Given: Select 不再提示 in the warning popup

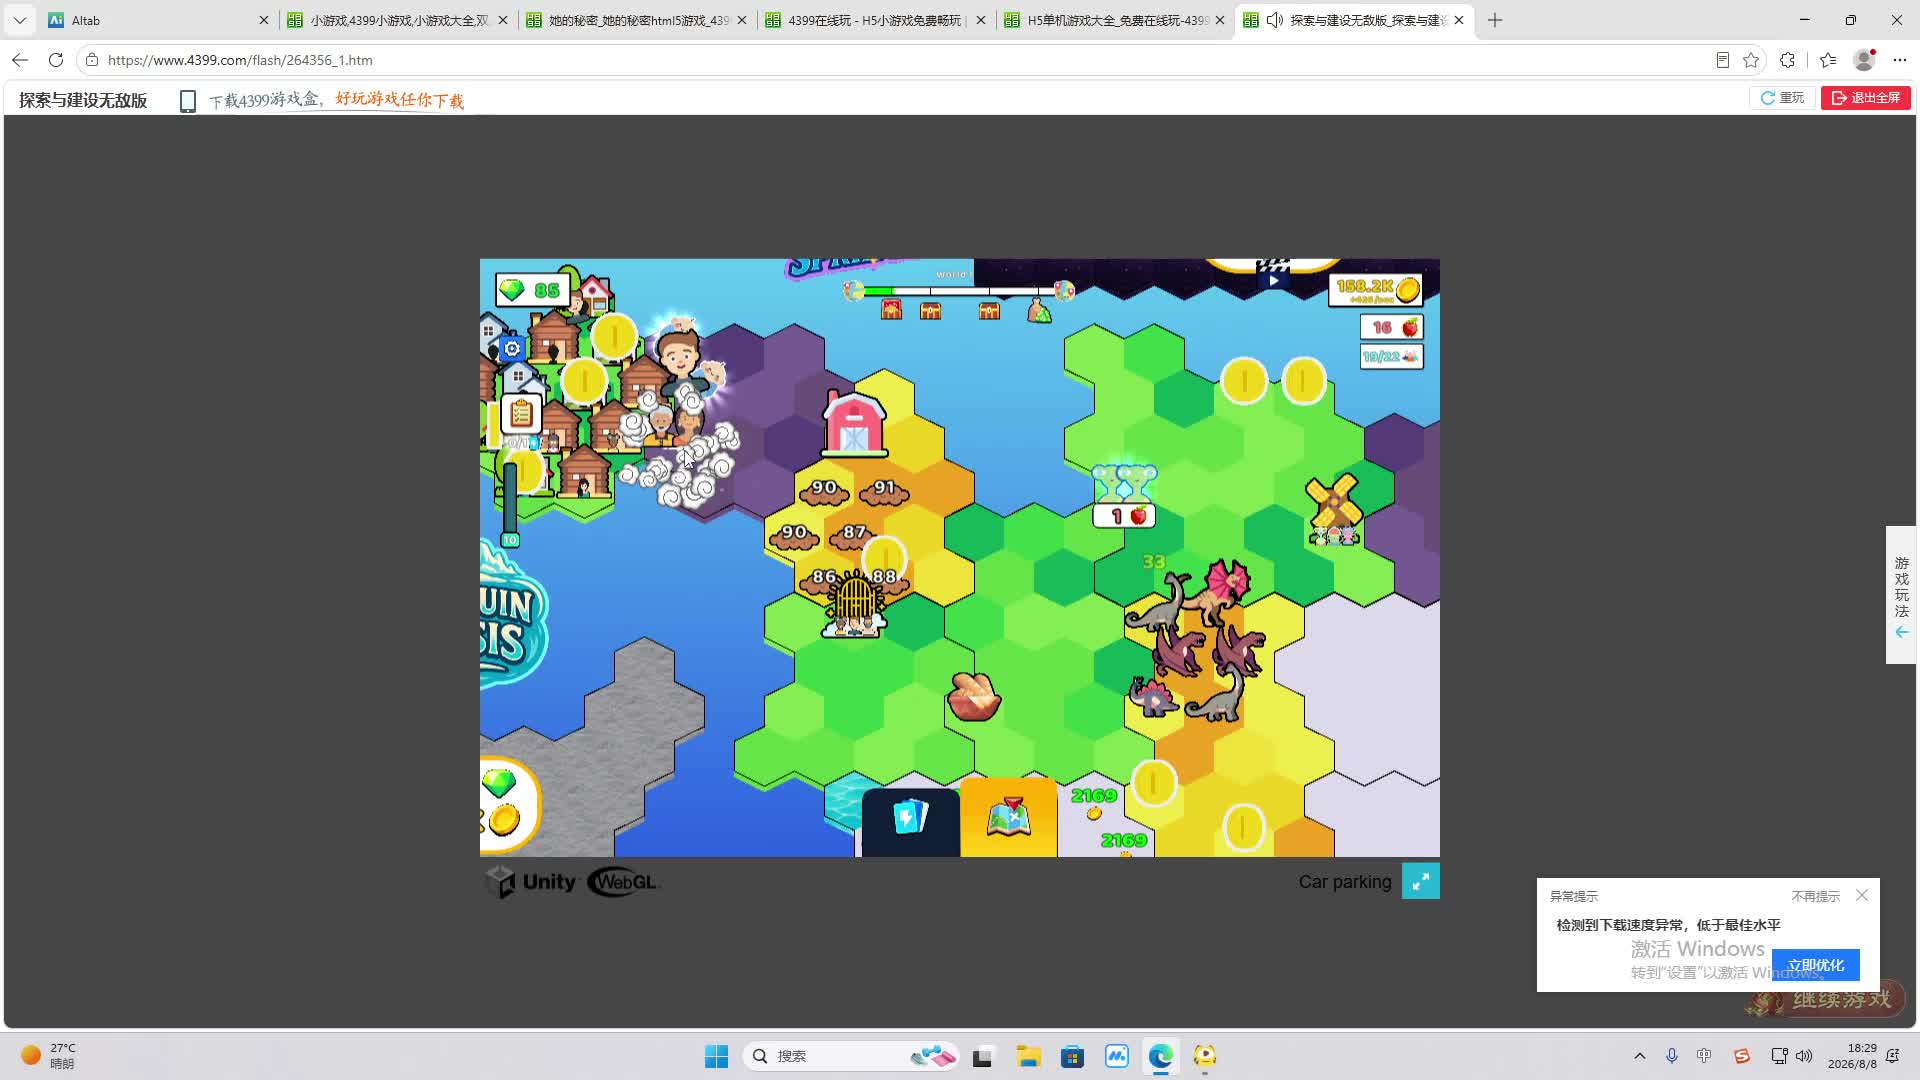Looking at the screenshot, I should [x=1815, y=896].
